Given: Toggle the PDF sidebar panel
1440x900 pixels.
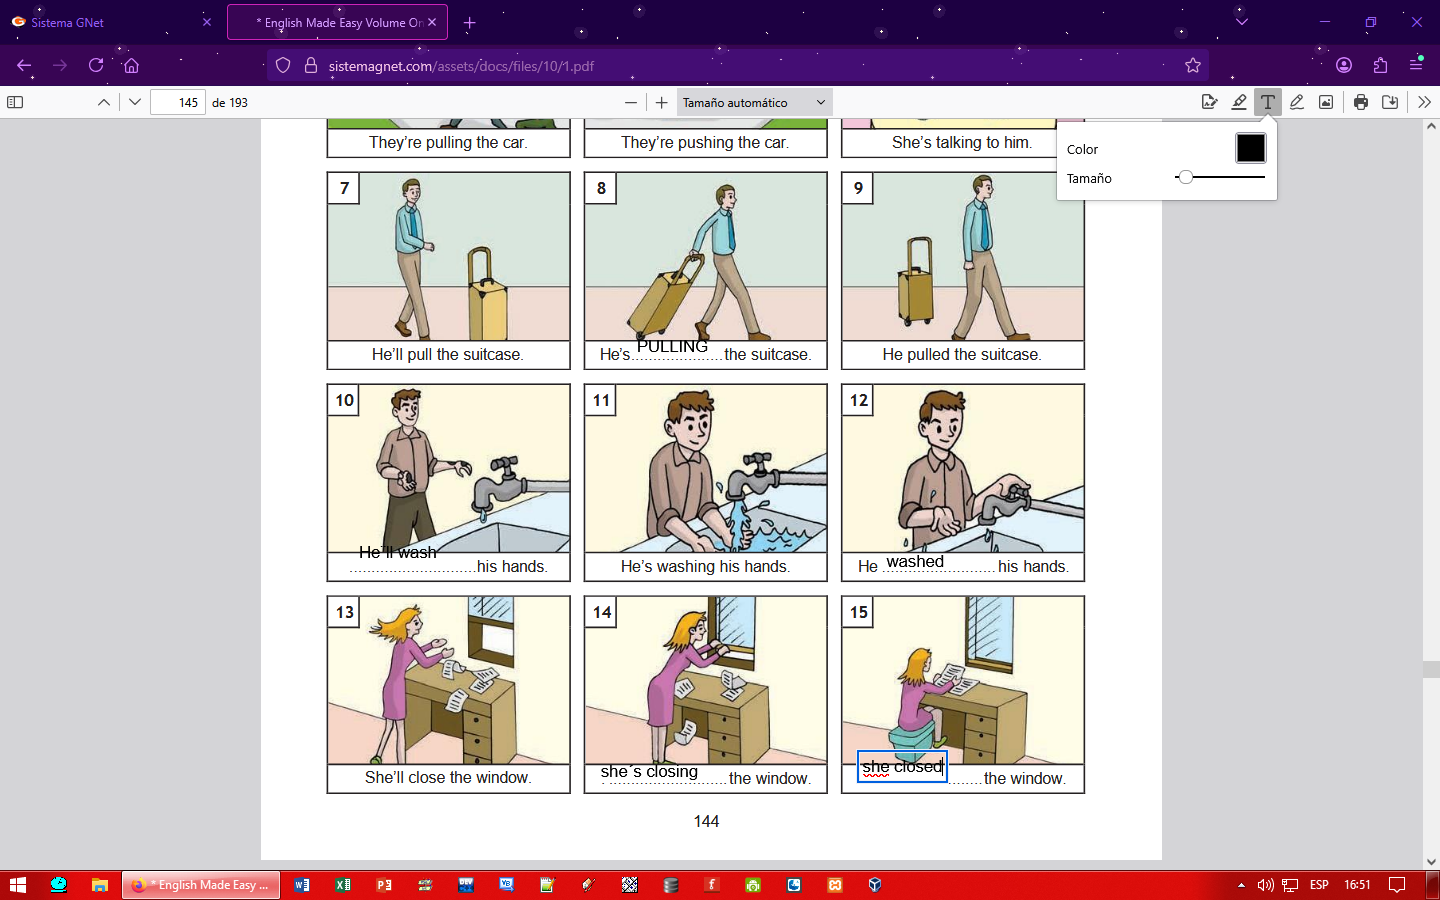Looking at the screenshot, I should [15, 102].
